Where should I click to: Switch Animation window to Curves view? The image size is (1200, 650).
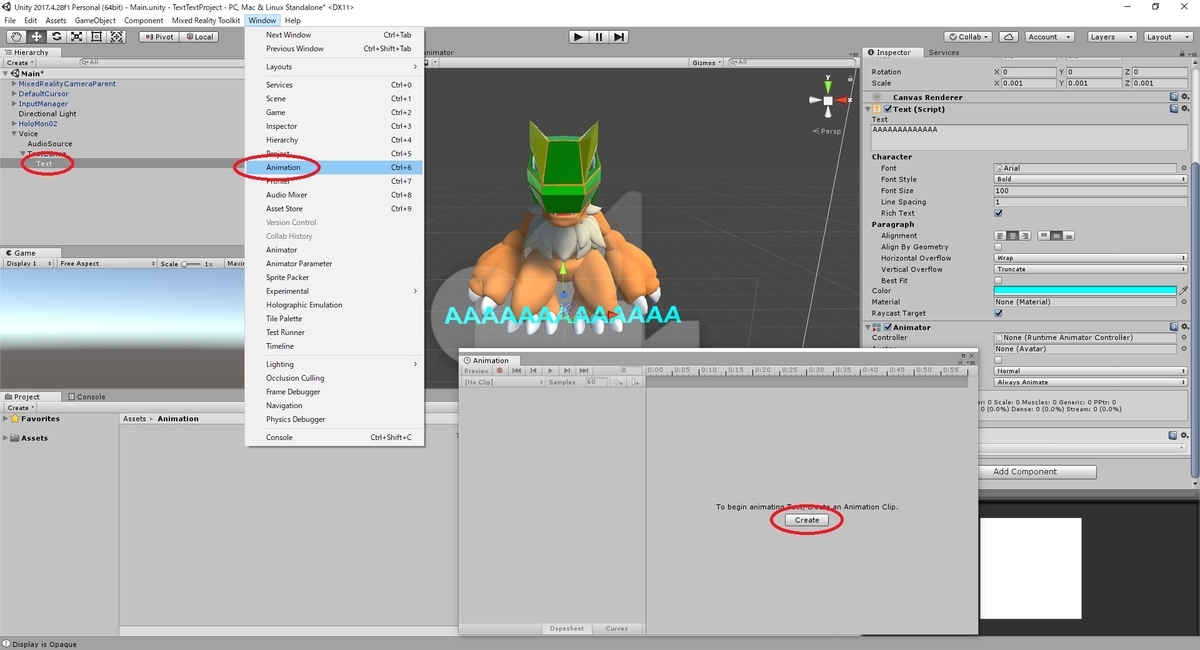(617, 629)
